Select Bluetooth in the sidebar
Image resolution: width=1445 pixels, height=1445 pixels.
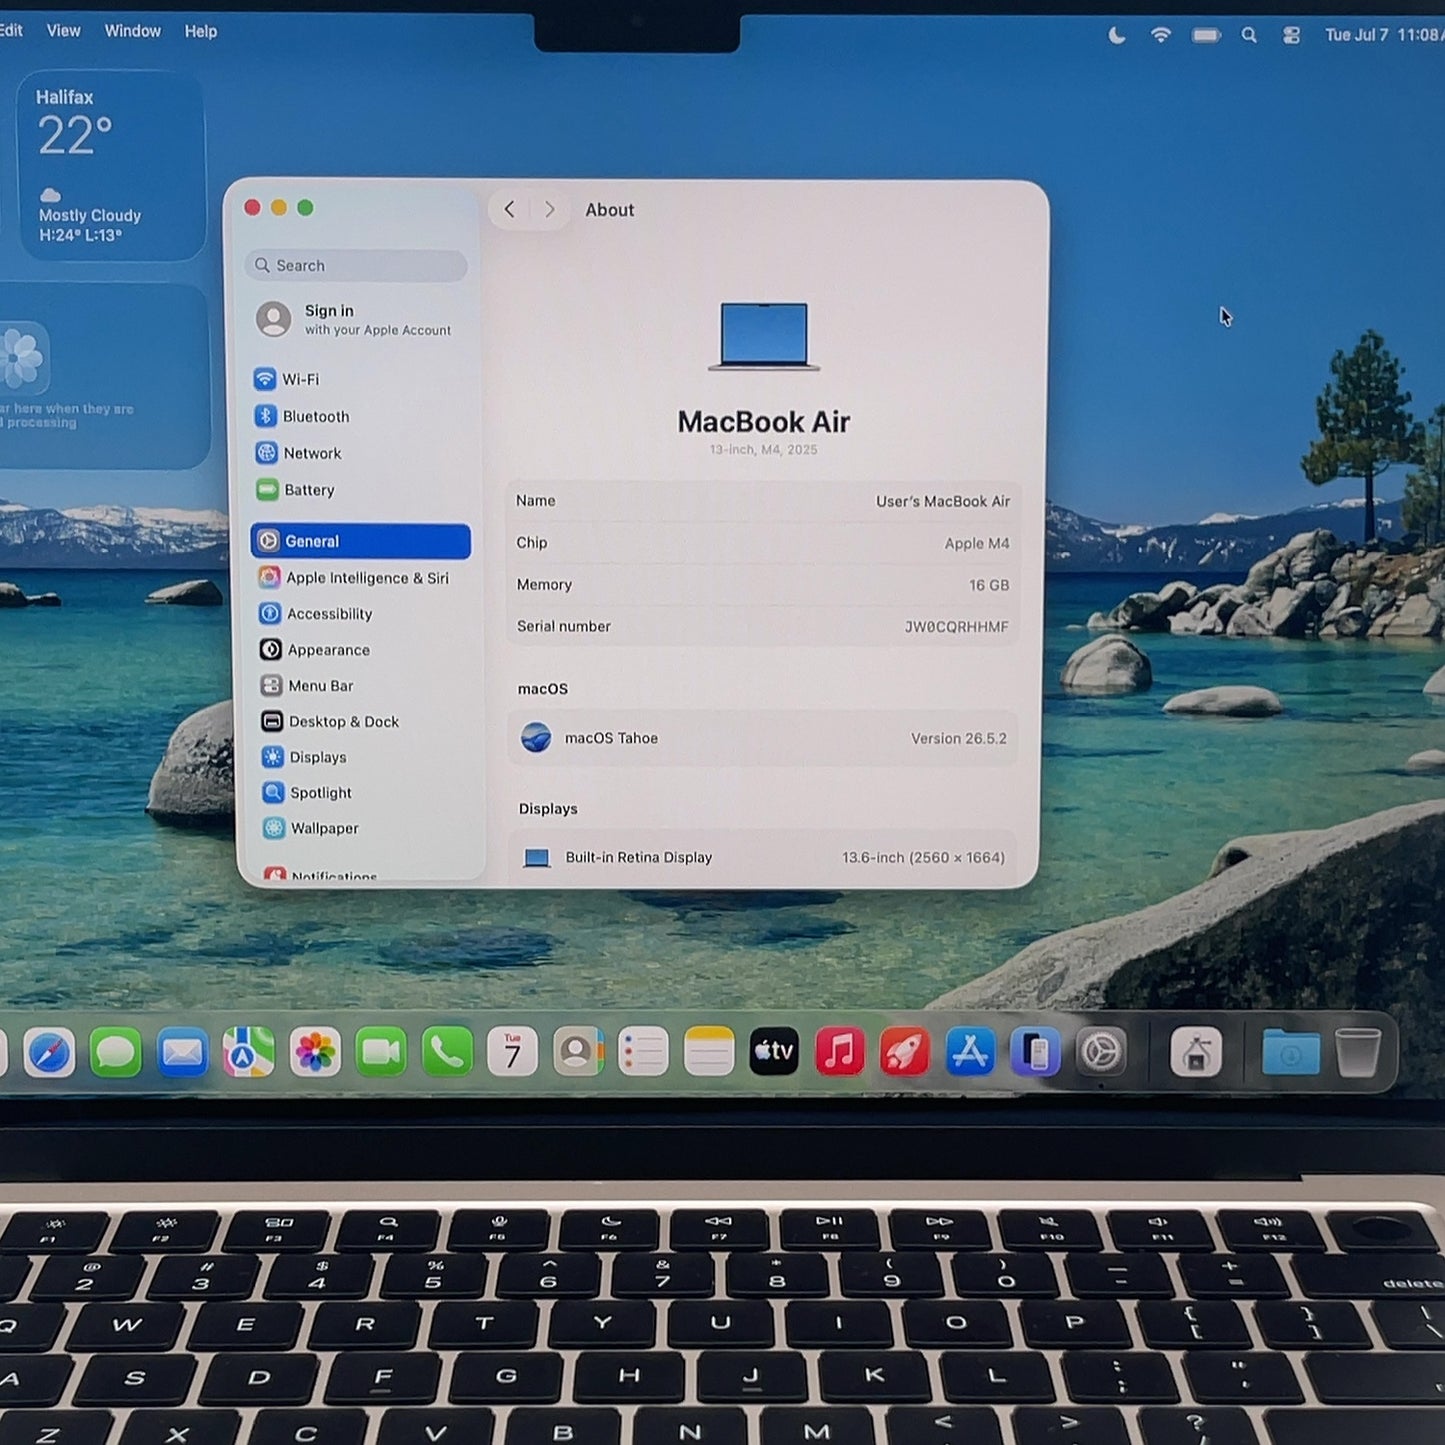click(x=302, y=416)
